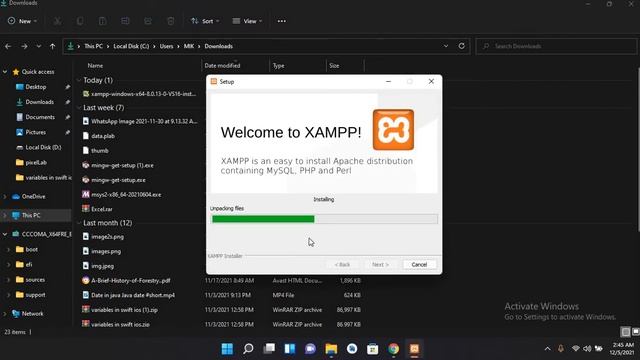Open Microsoft Store from the taskbar
This screenshot has height=360, width=640.
[x=373, y=349]
